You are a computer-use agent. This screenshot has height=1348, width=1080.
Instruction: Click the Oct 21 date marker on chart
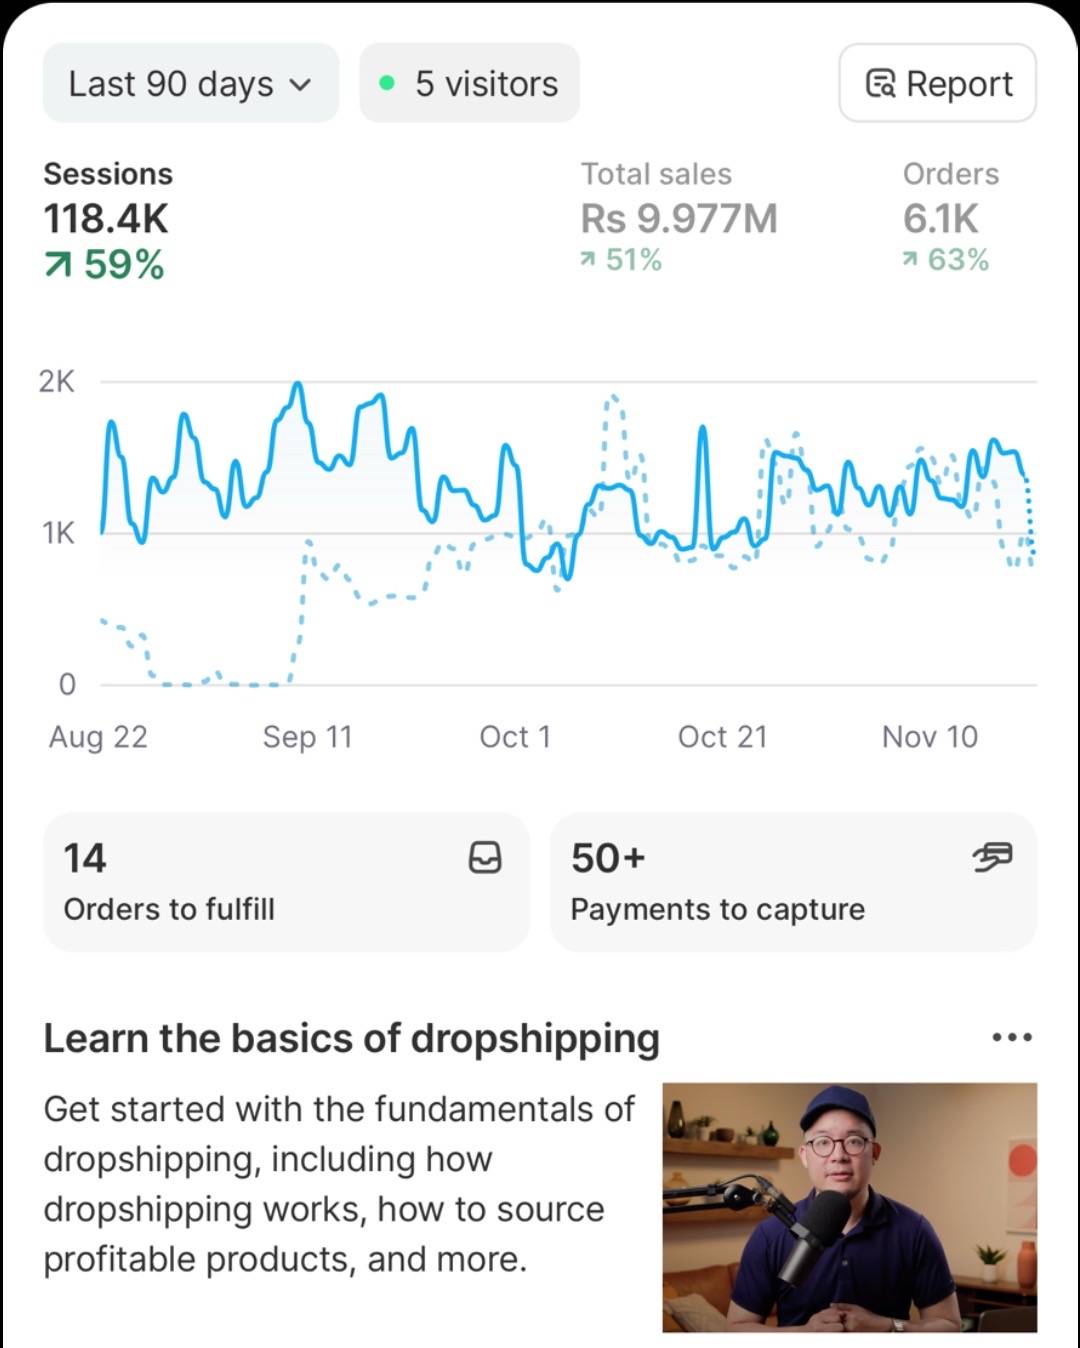click(722, 737)
